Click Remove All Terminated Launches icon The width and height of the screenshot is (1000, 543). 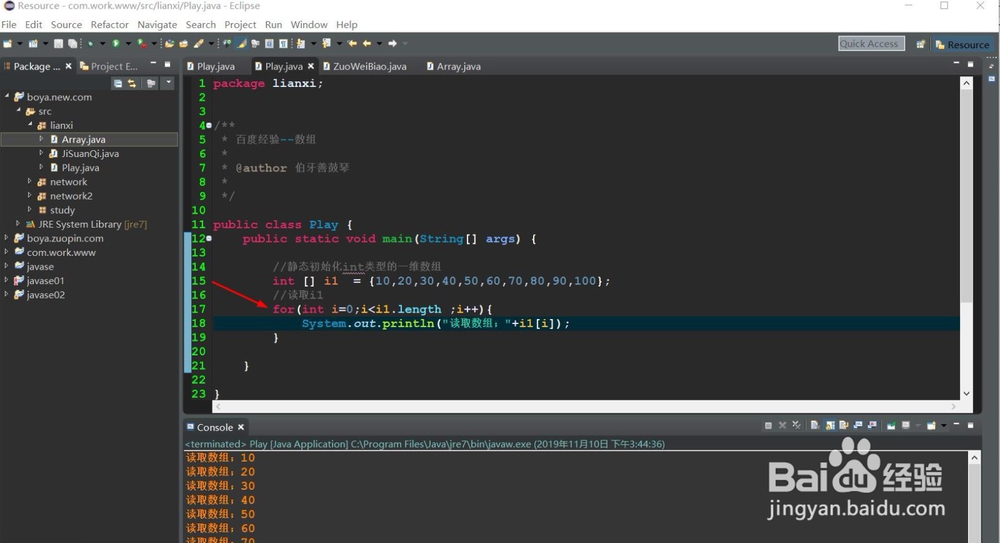[797, 425]
